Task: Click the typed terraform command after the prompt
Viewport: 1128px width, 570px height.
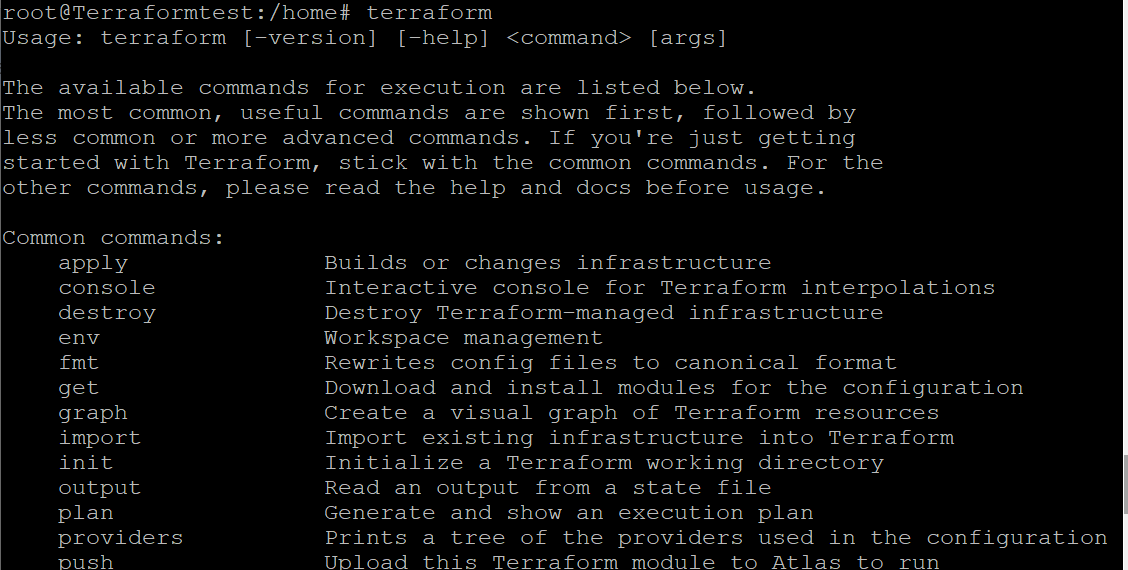Action: click(429, 13)
